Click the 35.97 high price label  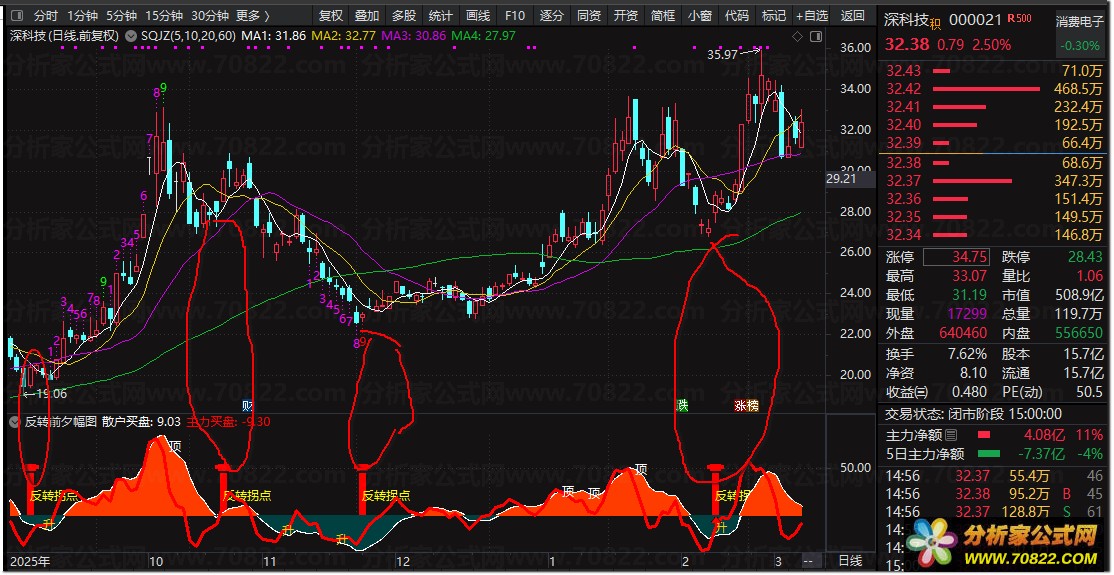(x=723, y=54)
